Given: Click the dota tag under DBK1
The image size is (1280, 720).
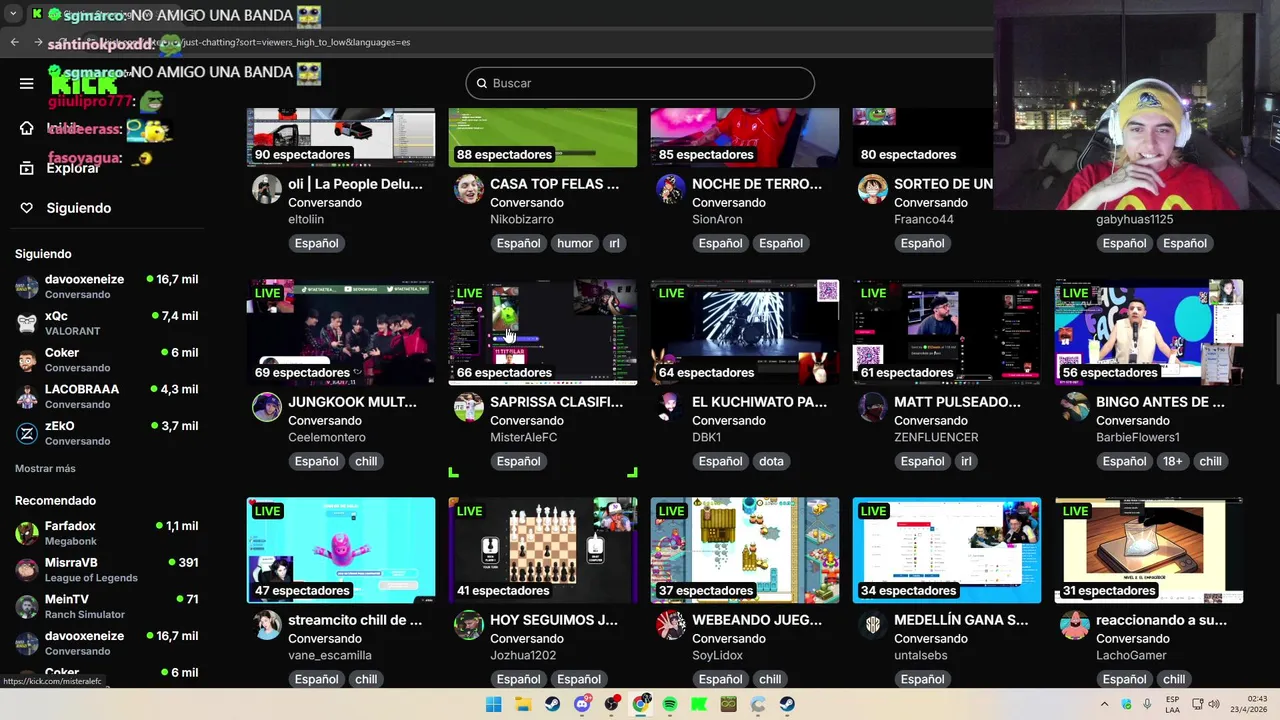Looking at the screenshot, I should pyautogui.click(x=771, y=461).
